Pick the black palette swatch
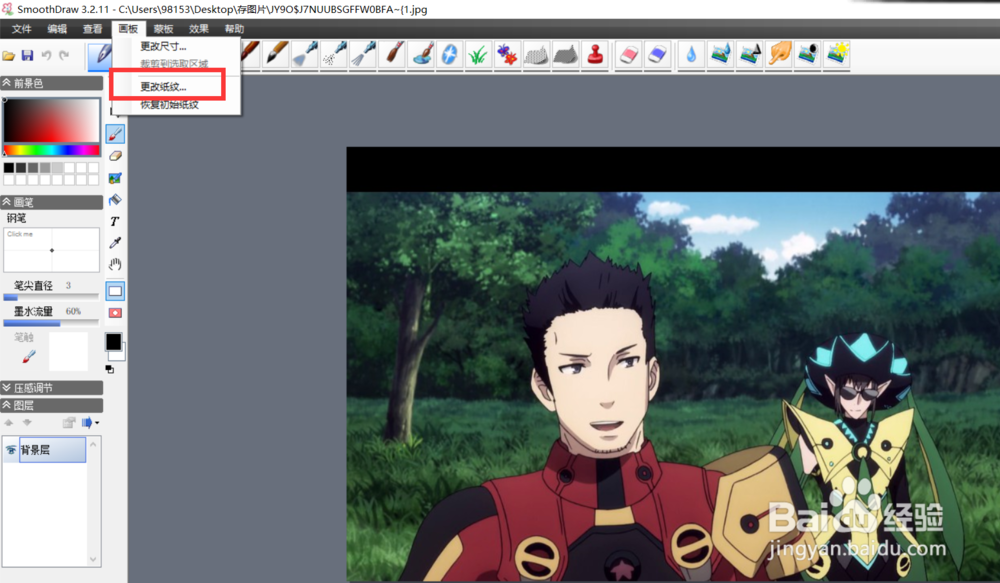The image size is (1000, 583). pyautogui.click(x=9, y=168)
